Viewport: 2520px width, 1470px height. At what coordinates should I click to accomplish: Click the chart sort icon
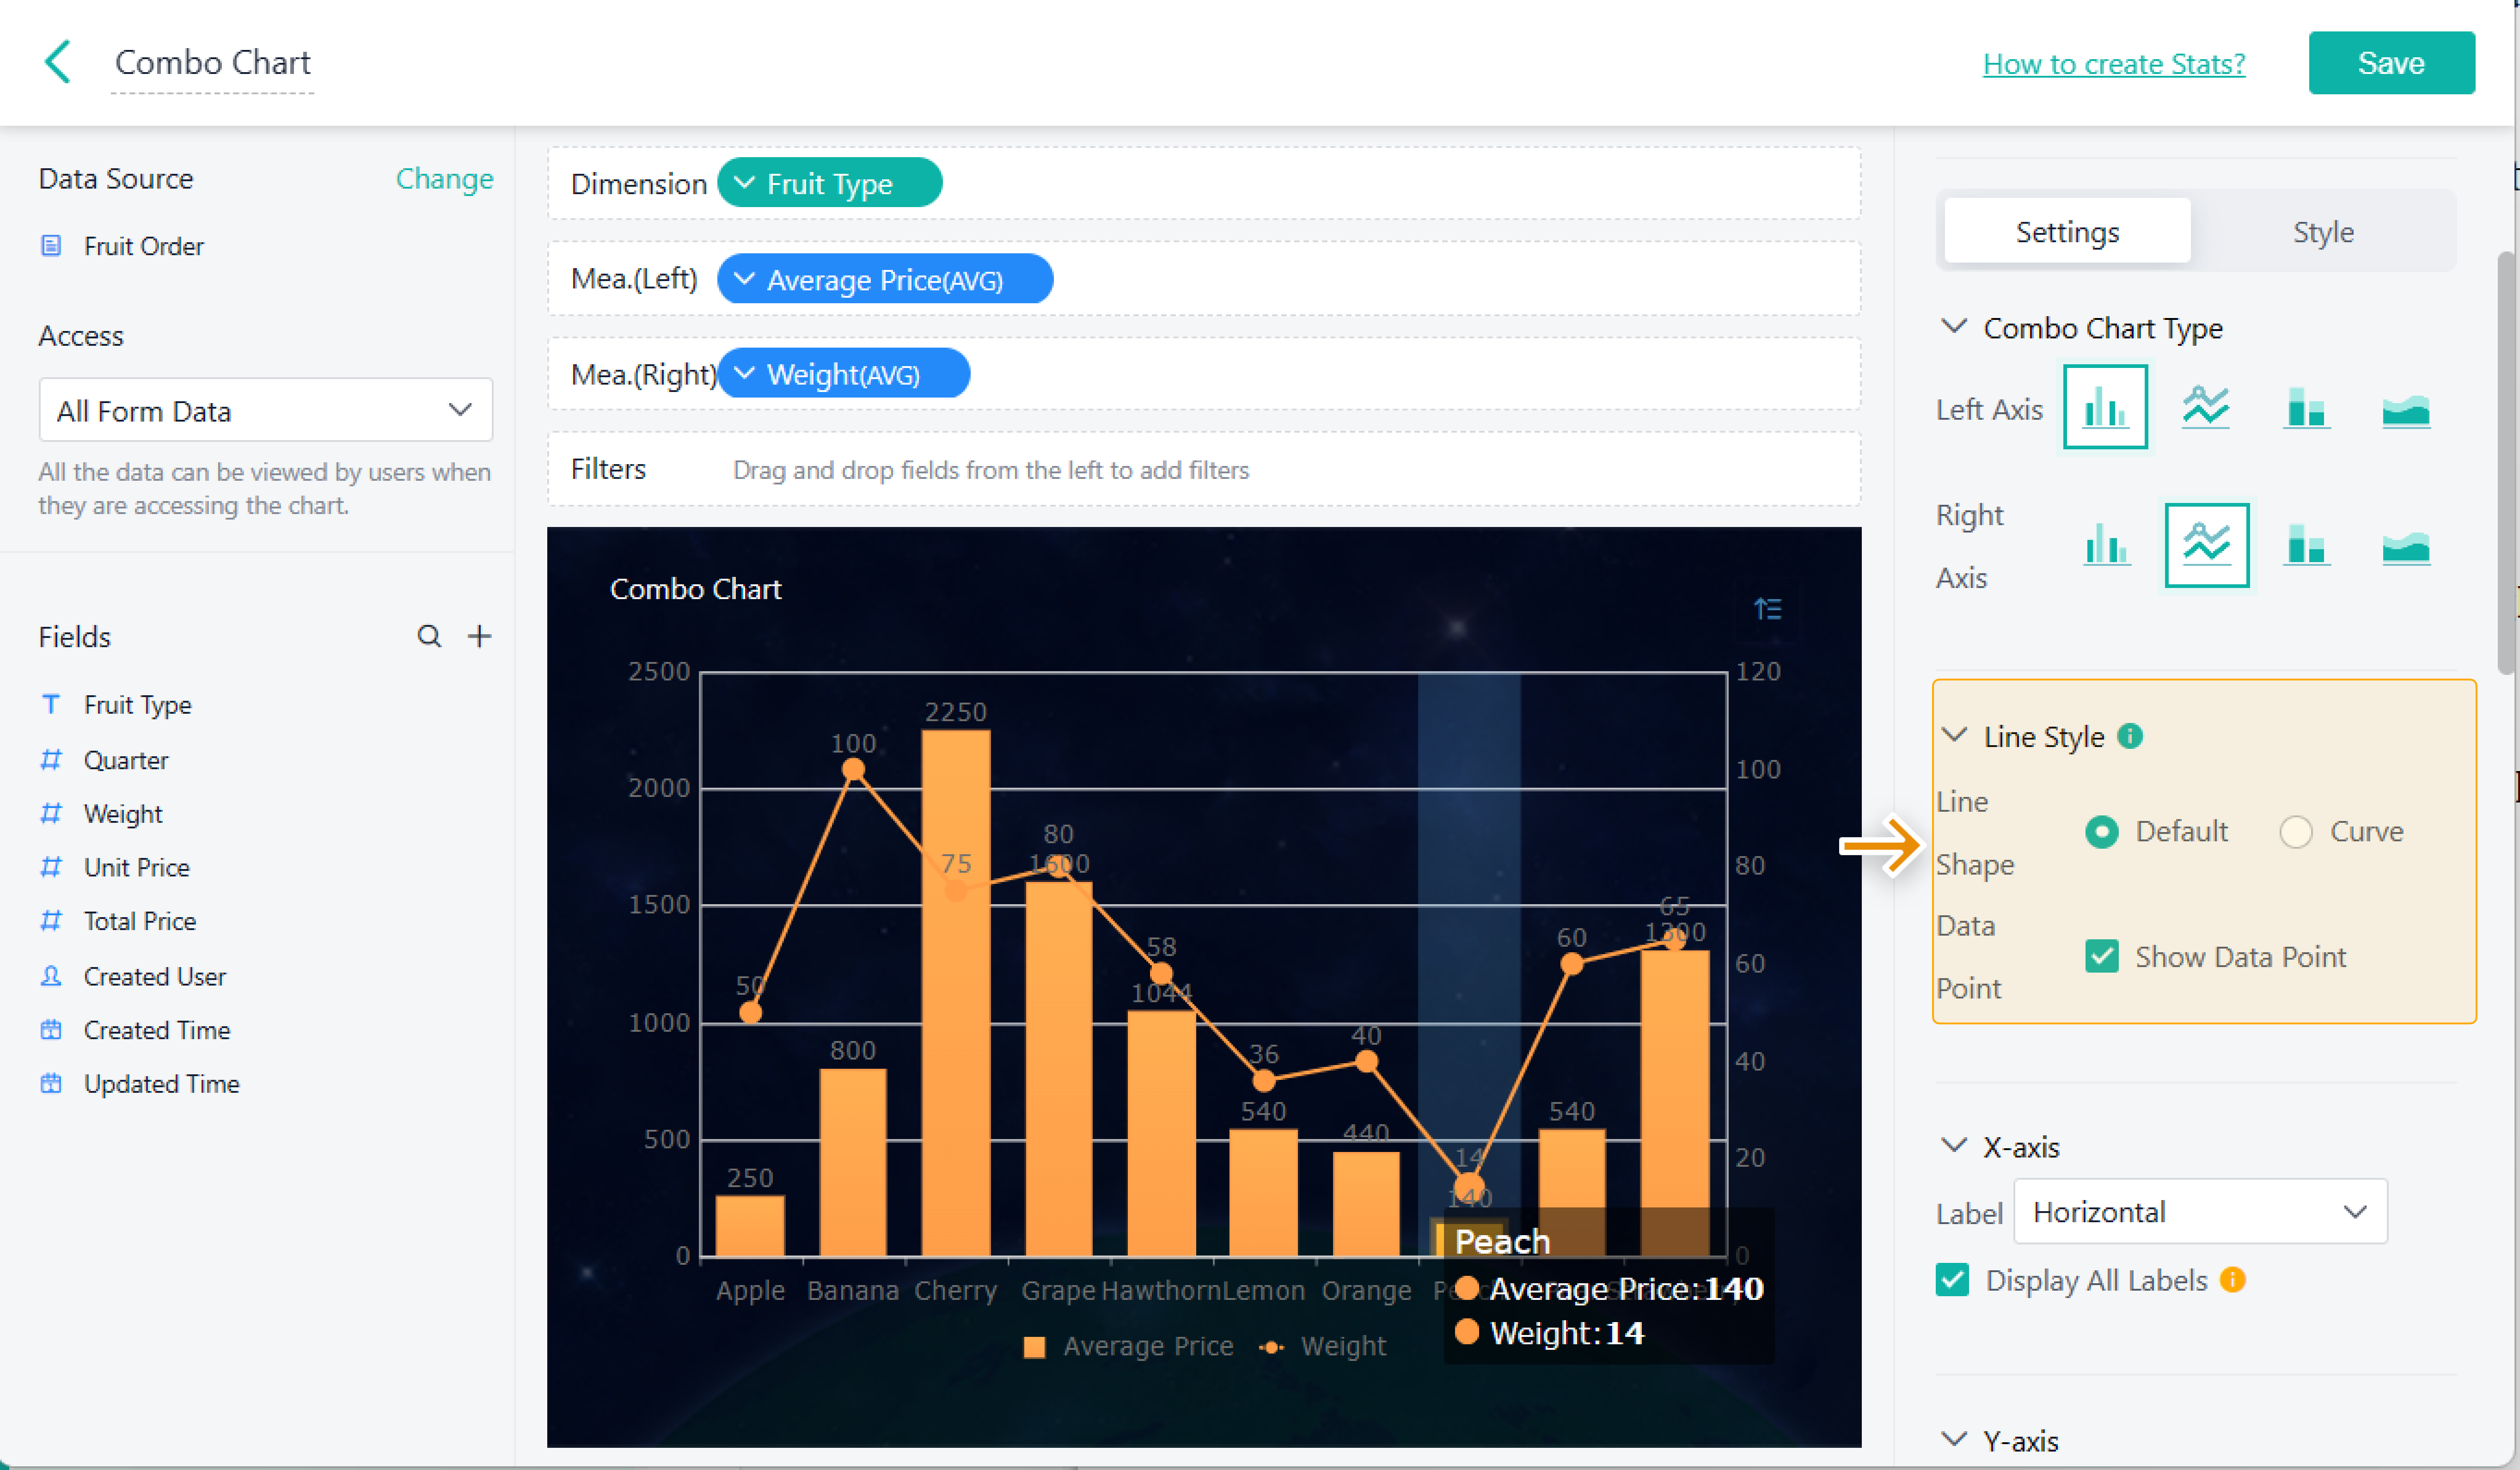1767,608
